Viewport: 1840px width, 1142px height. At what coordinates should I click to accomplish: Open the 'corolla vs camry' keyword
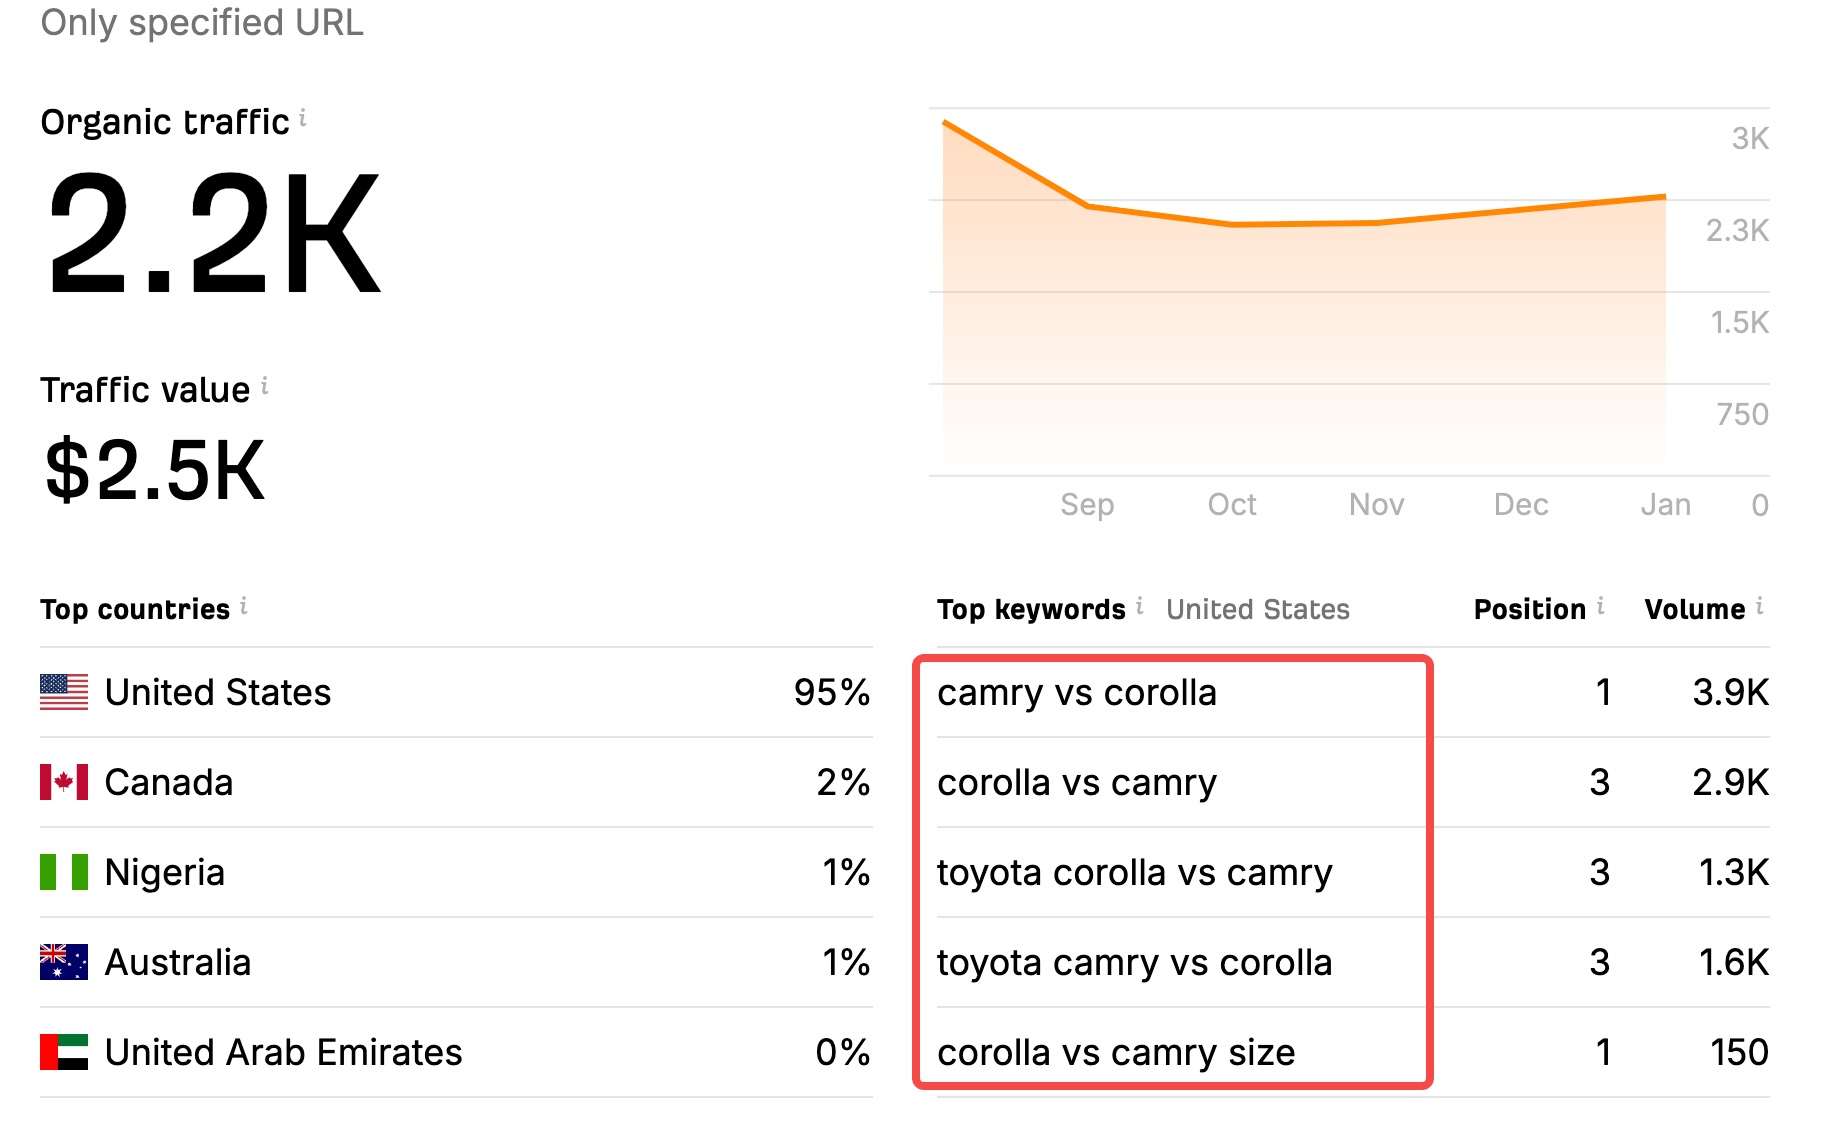(1077, 782)
